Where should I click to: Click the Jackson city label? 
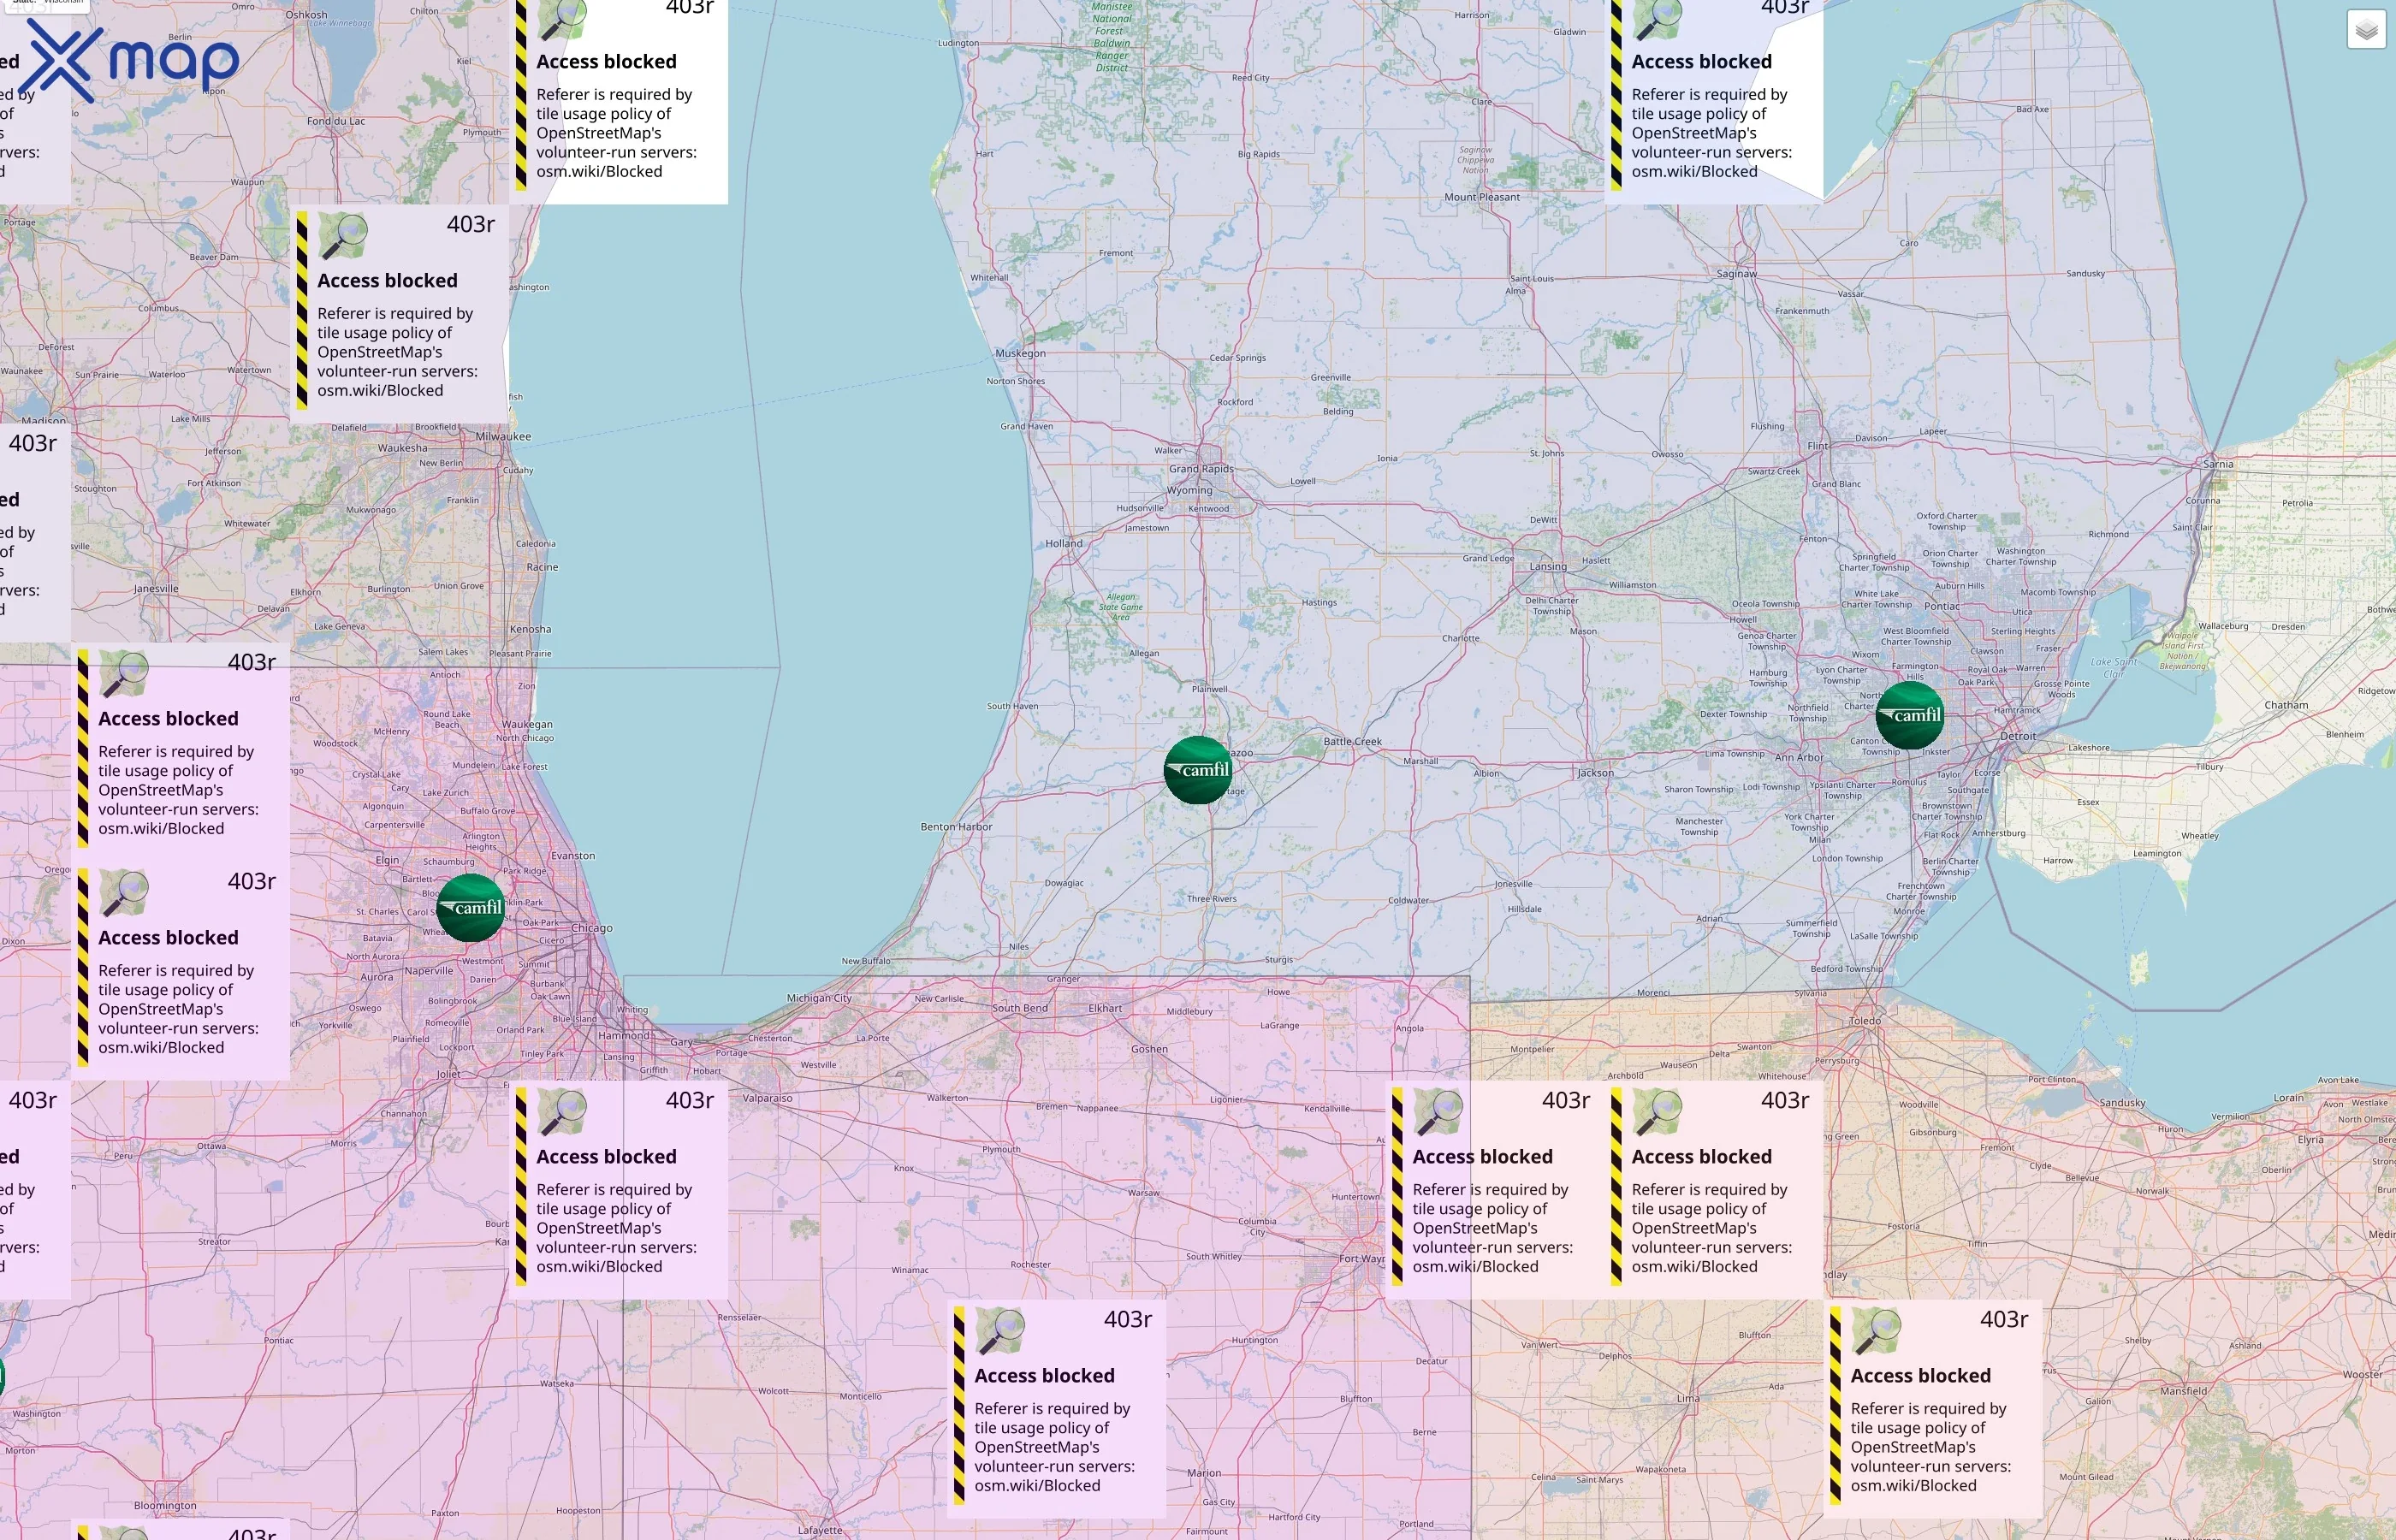(x=1595, y=773)
